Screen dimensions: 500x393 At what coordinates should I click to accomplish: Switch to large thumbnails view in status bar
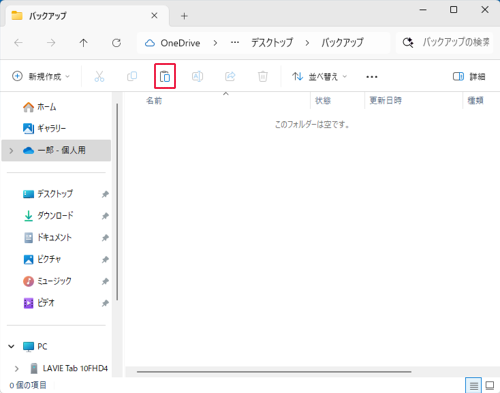[x=490, y=386]
